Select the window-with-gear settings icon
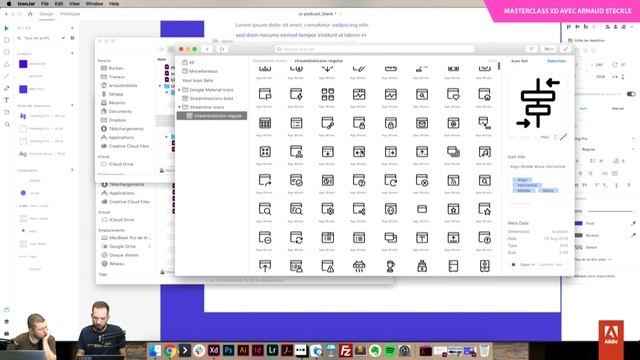640x360 pixels. click(327, 209)
